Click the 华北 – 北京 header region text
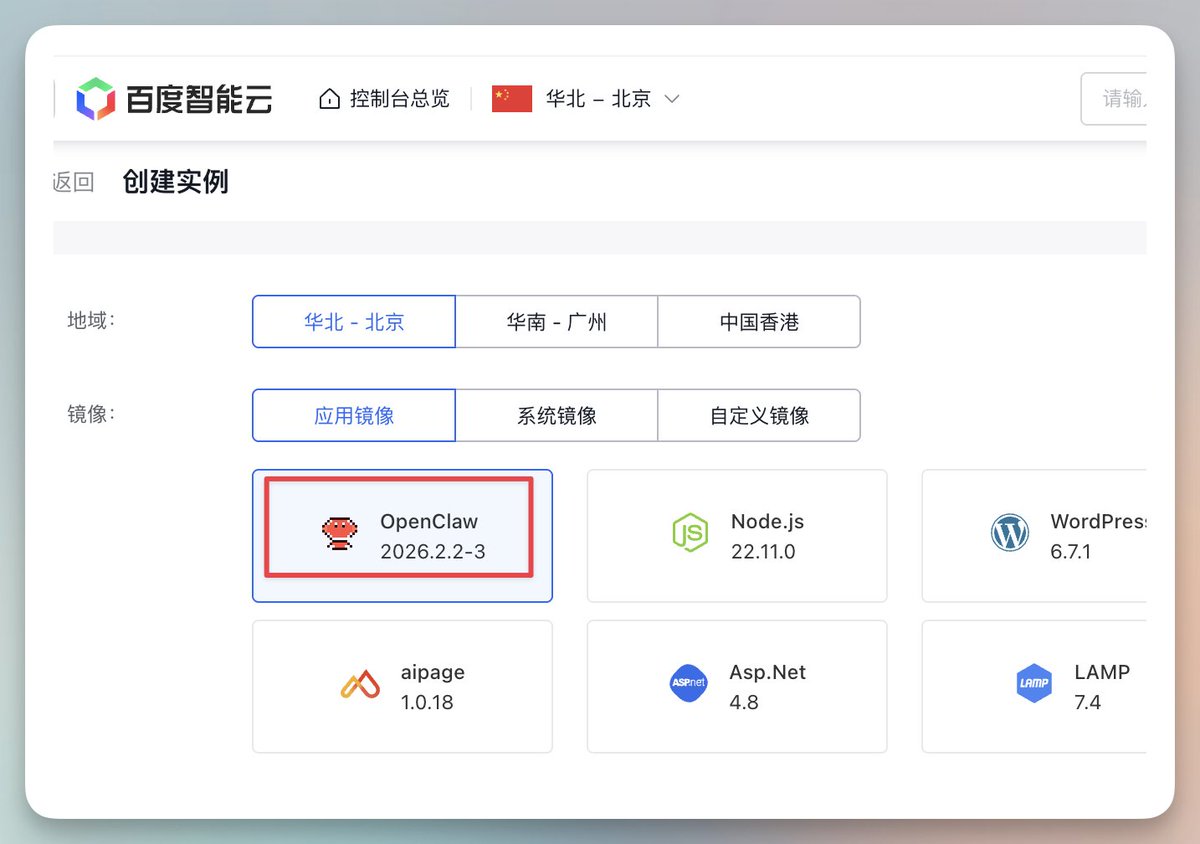This screenshot has width=1200, height=844. tap(598, 99)
